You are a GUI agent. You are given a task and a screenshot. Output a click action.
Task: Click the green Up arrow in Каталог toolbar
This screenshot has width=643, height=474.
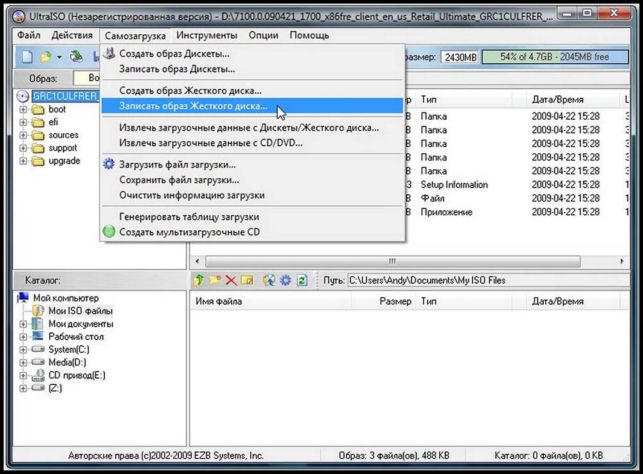pos(199,280)
